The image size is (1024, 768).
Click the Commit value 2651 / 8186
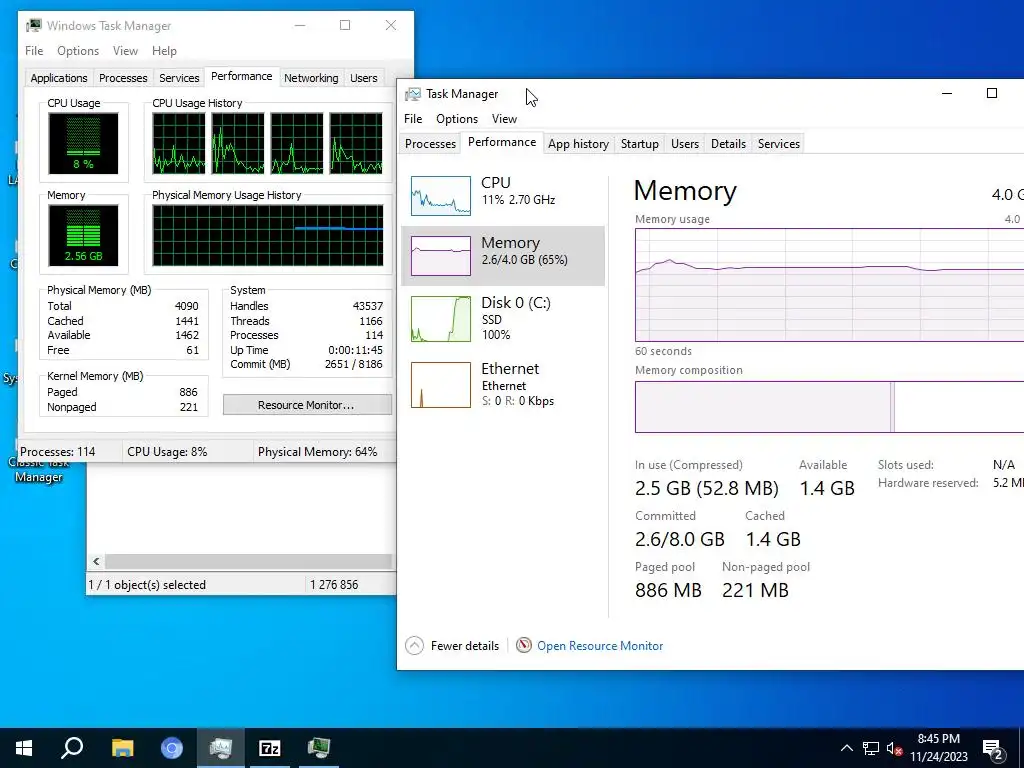(x=353, y=364)
